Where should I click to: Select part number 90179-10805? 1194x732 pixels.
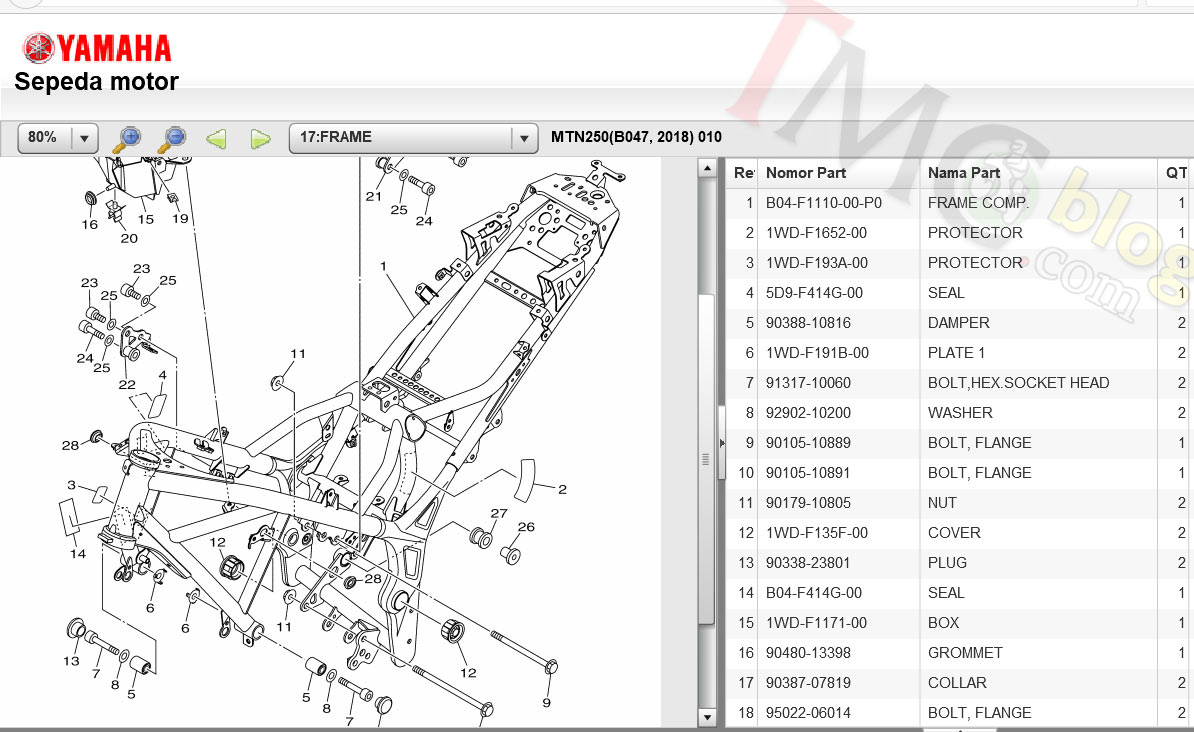click(x=808, y=503)
